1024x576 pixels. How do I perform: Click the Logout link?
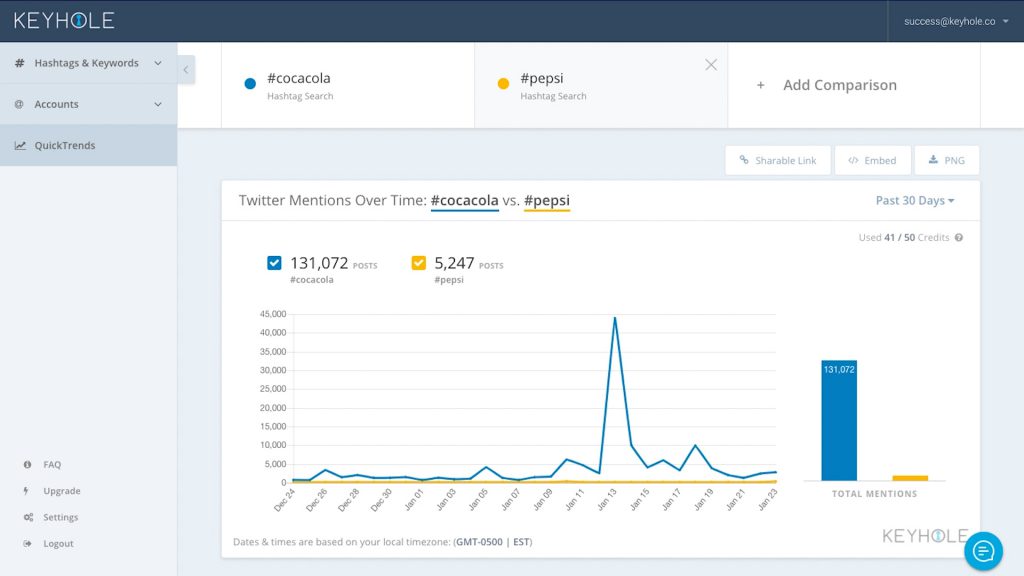click(x=58, y=543)
